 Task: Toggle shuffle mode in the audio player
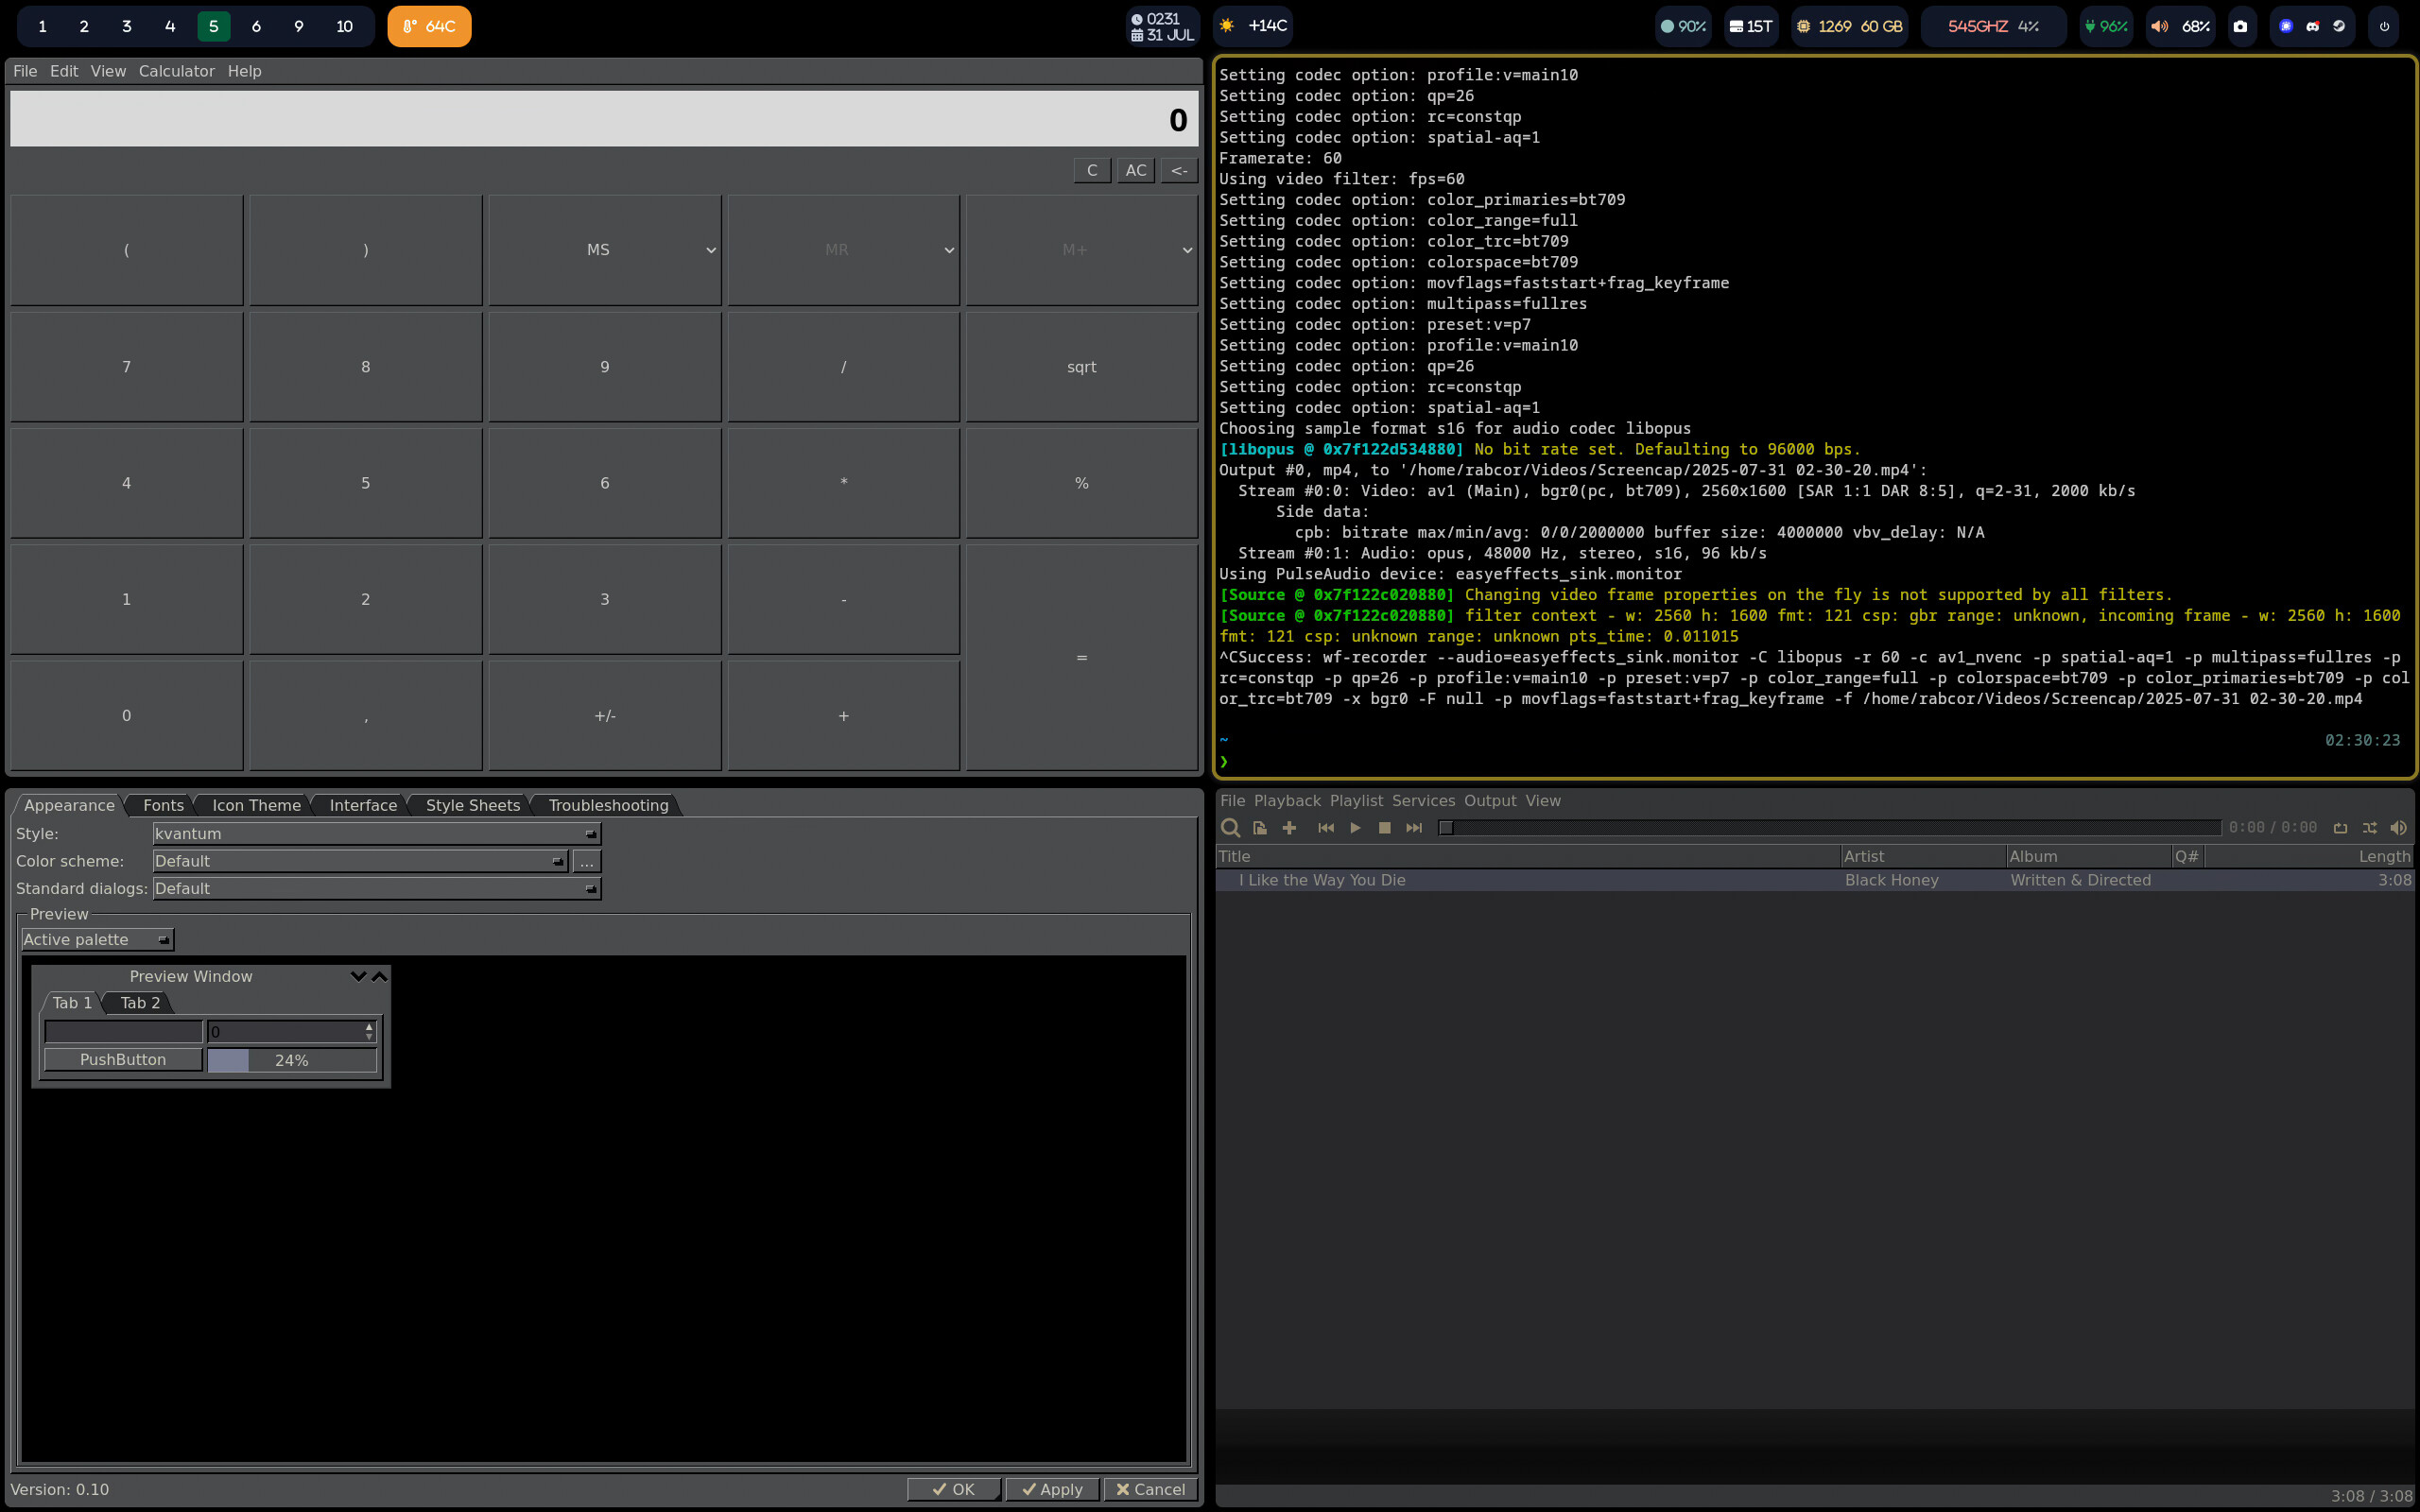(x=2369, y=828)
